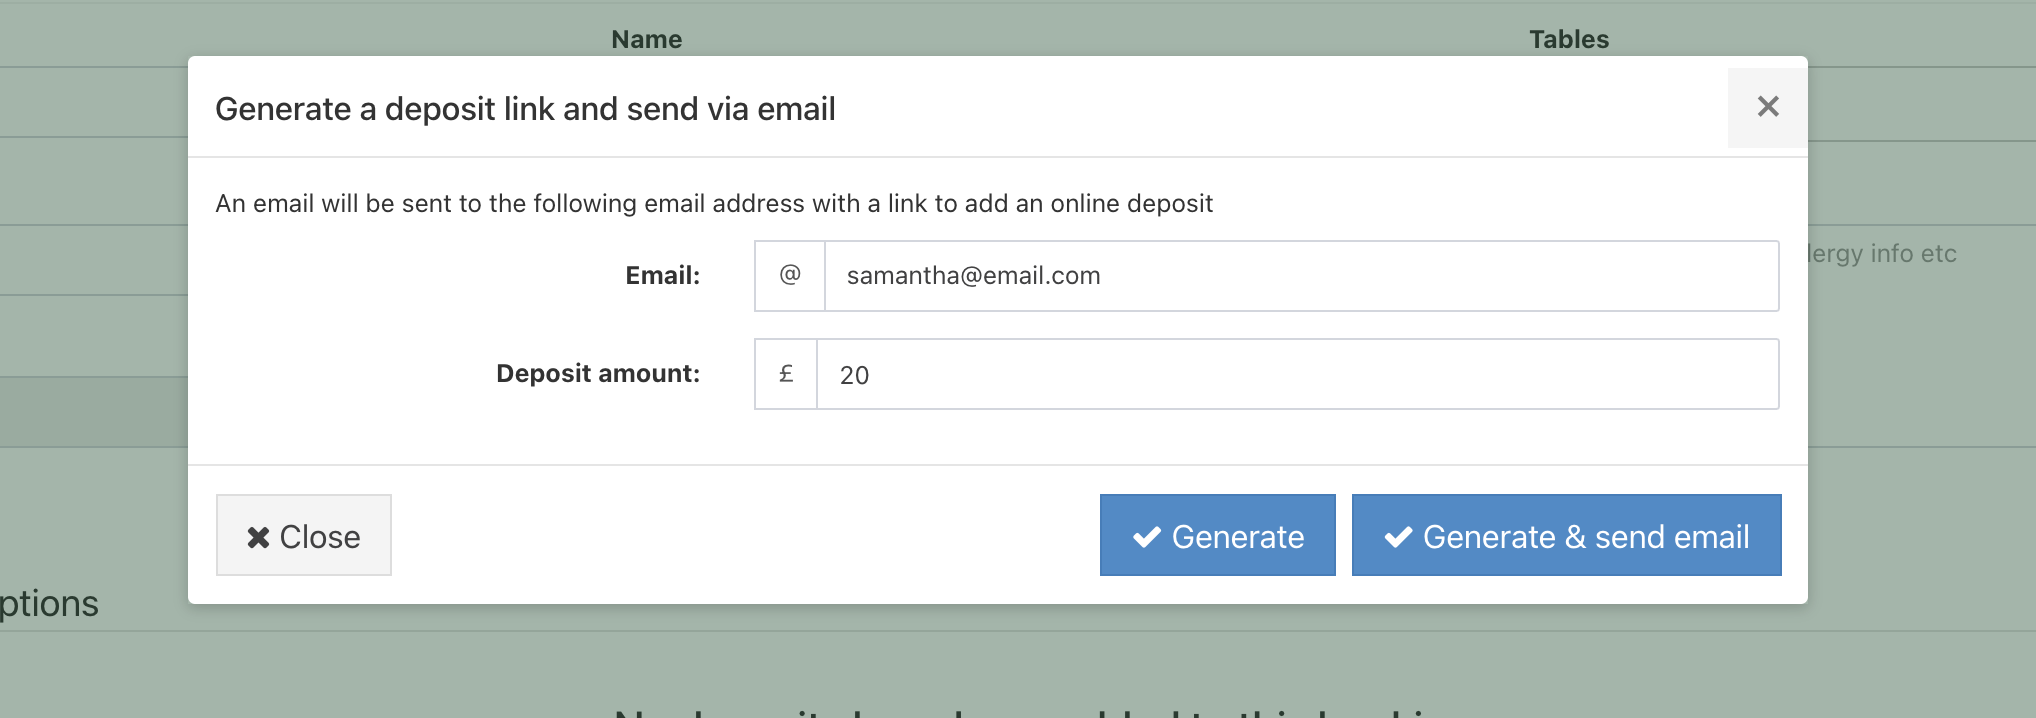2036x718 pixels.
Task: Click the checkmark icon on Generate & send email
Action: coord(1398,537)
